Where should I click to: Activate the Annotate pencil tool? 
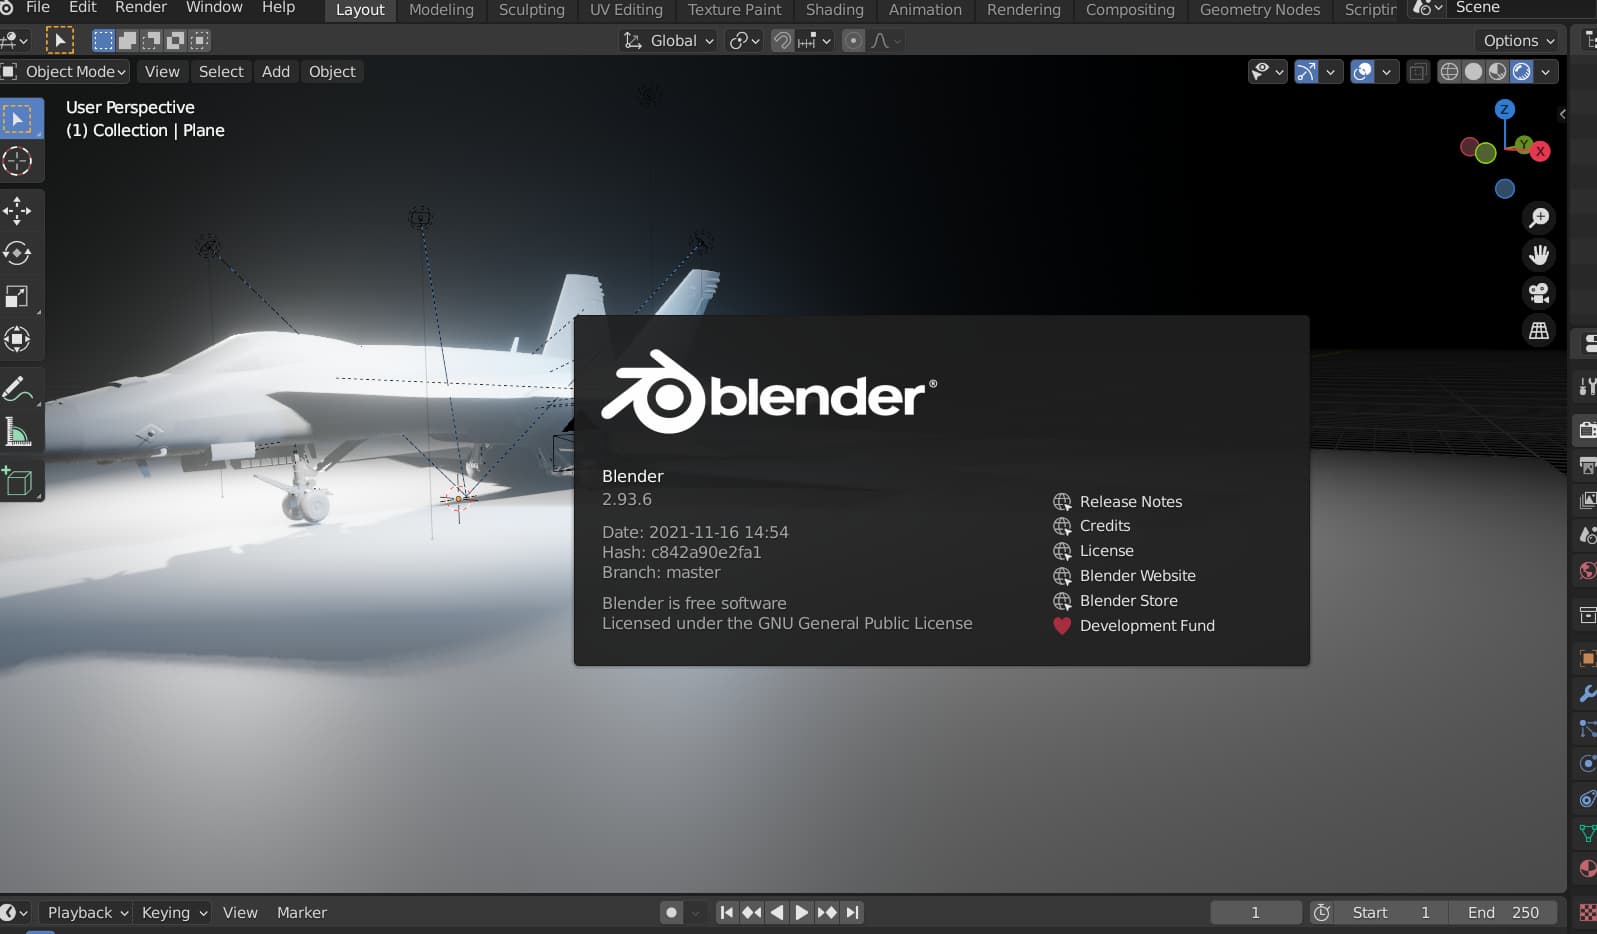(18, 389)
